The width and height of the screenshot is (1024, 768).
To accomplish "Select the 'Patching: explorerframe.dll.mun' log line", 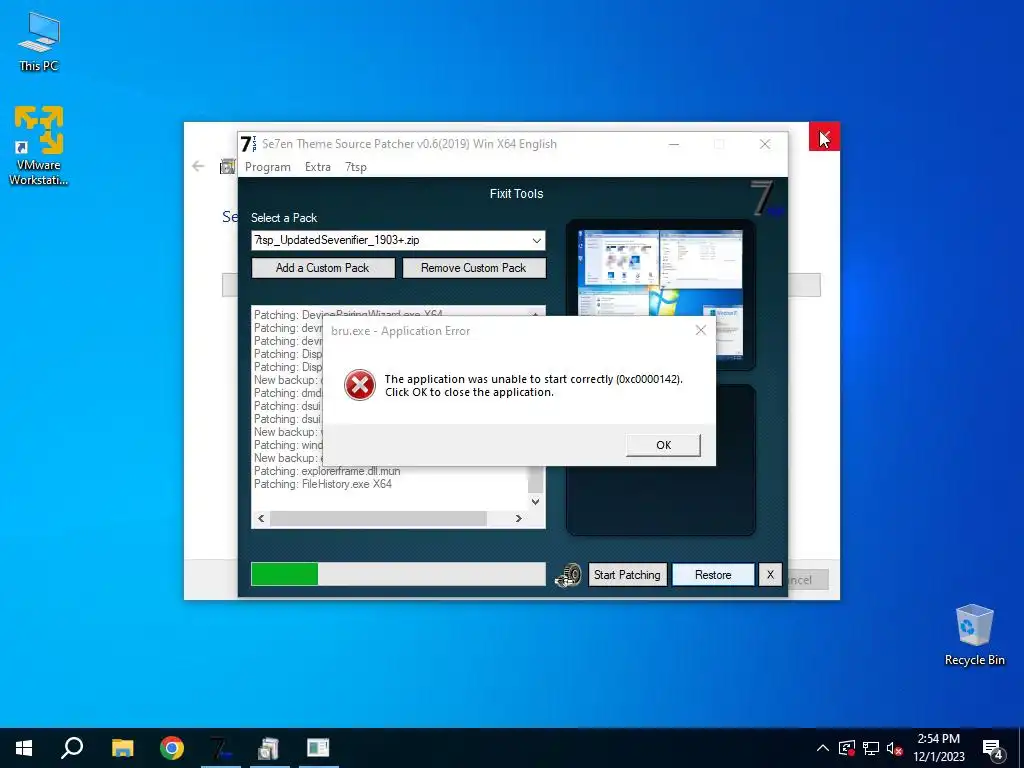I will point(327,472).
